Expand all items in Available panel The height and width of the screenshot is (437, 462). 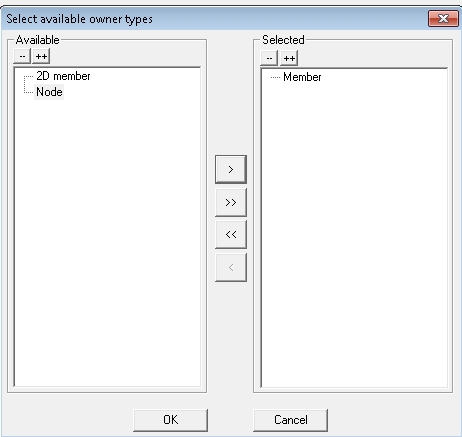[x=41, y=56]
